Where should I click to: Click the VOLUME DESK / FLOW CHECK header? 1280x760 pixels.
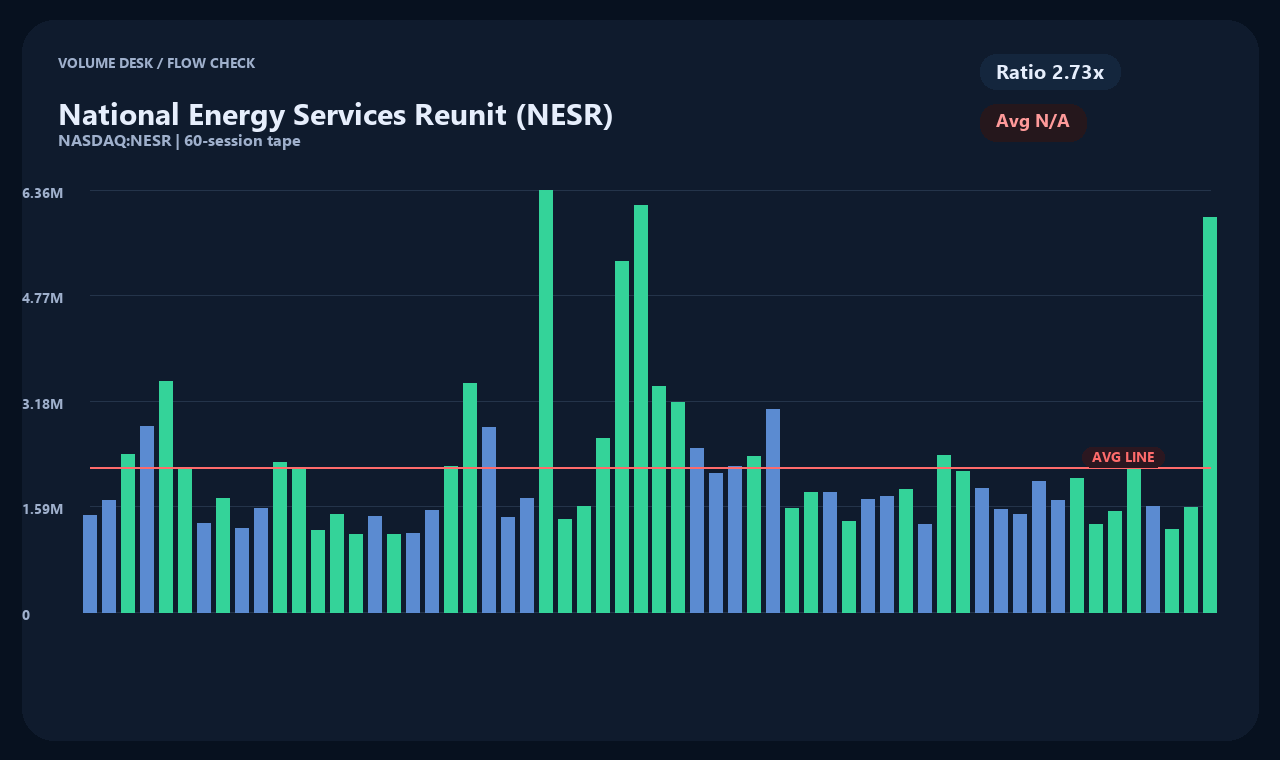point(157,63)
